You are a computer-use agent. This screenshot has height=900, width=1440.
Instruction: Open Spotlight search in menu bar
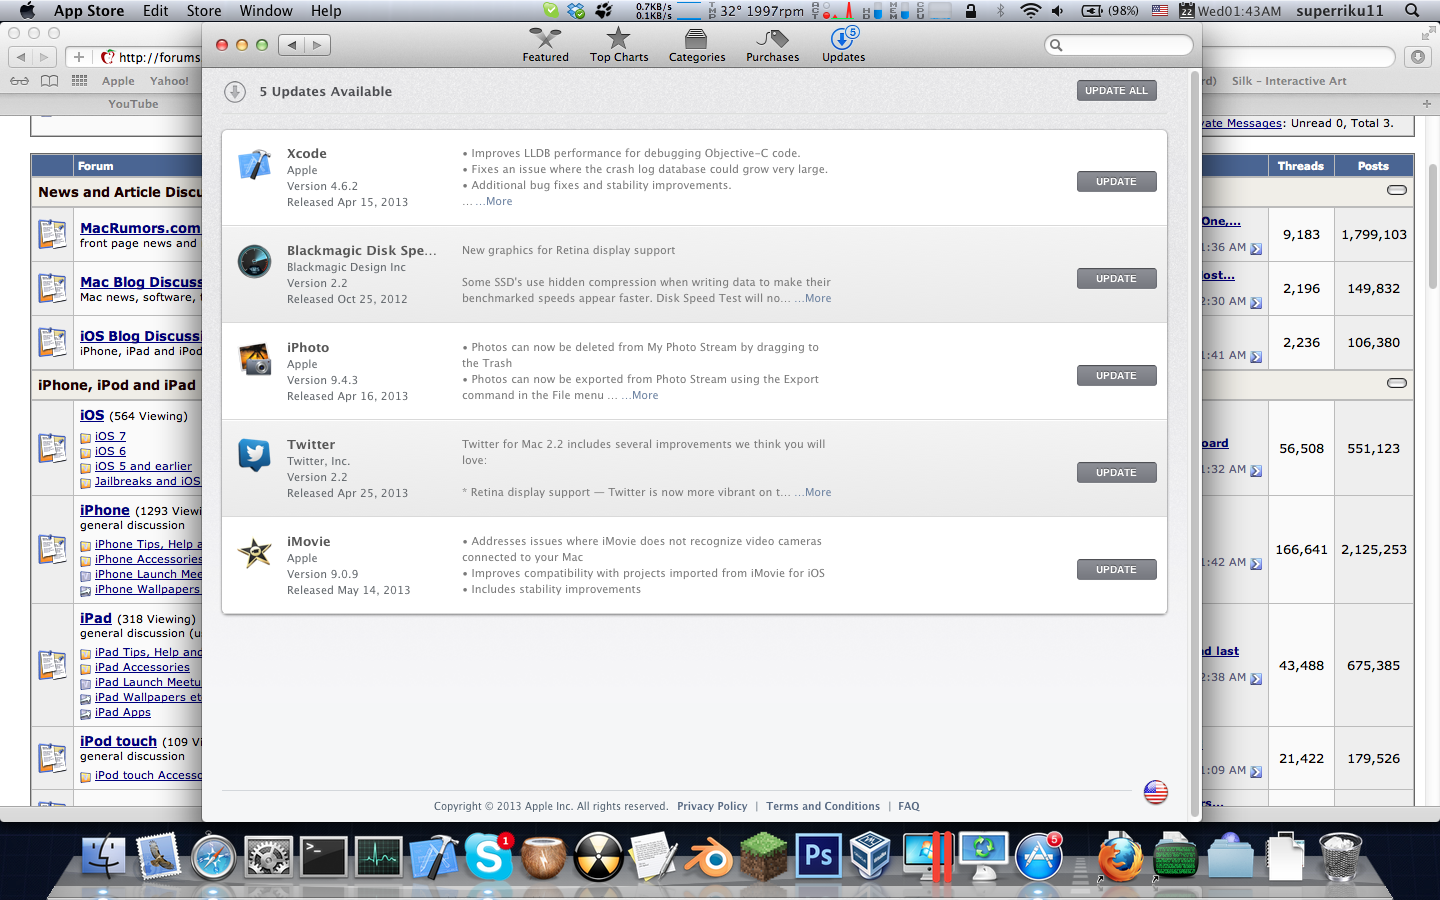click(x=1412, y=11)
